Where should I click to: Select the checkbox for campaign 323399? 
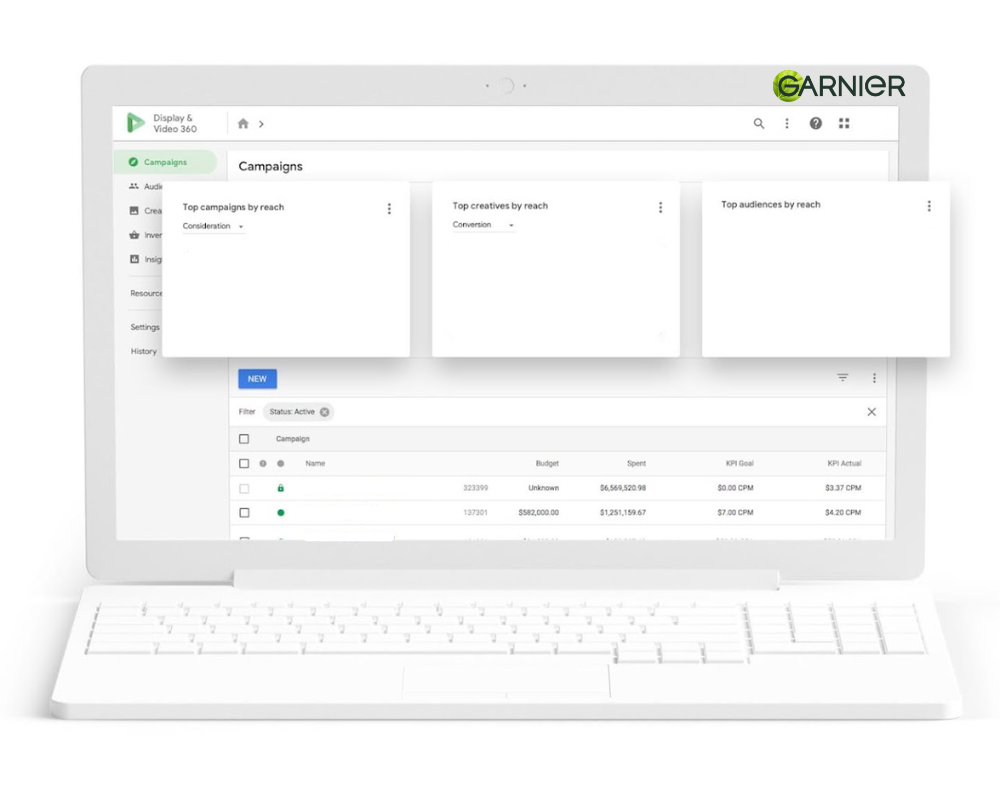[x=244, y=489]
